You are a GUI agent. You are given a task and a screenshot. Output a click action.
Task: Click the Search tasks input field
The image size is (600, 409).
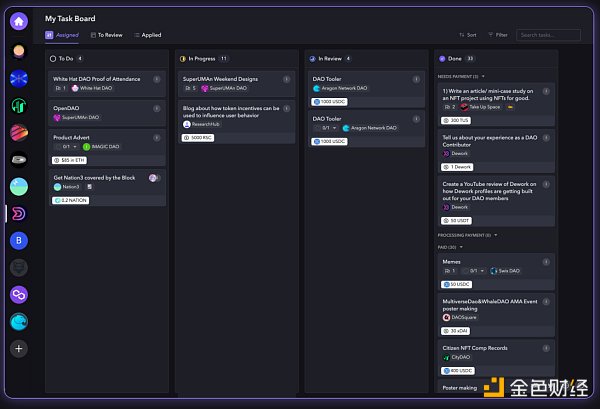(548, 35)
